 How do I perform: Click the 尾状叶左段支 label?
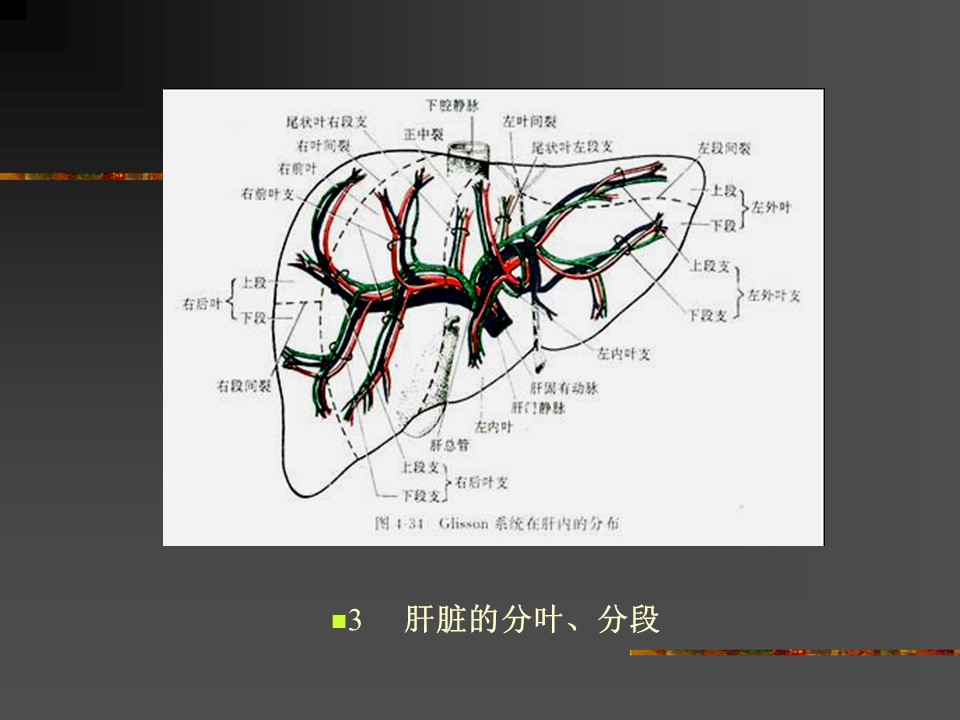[572, 146]
